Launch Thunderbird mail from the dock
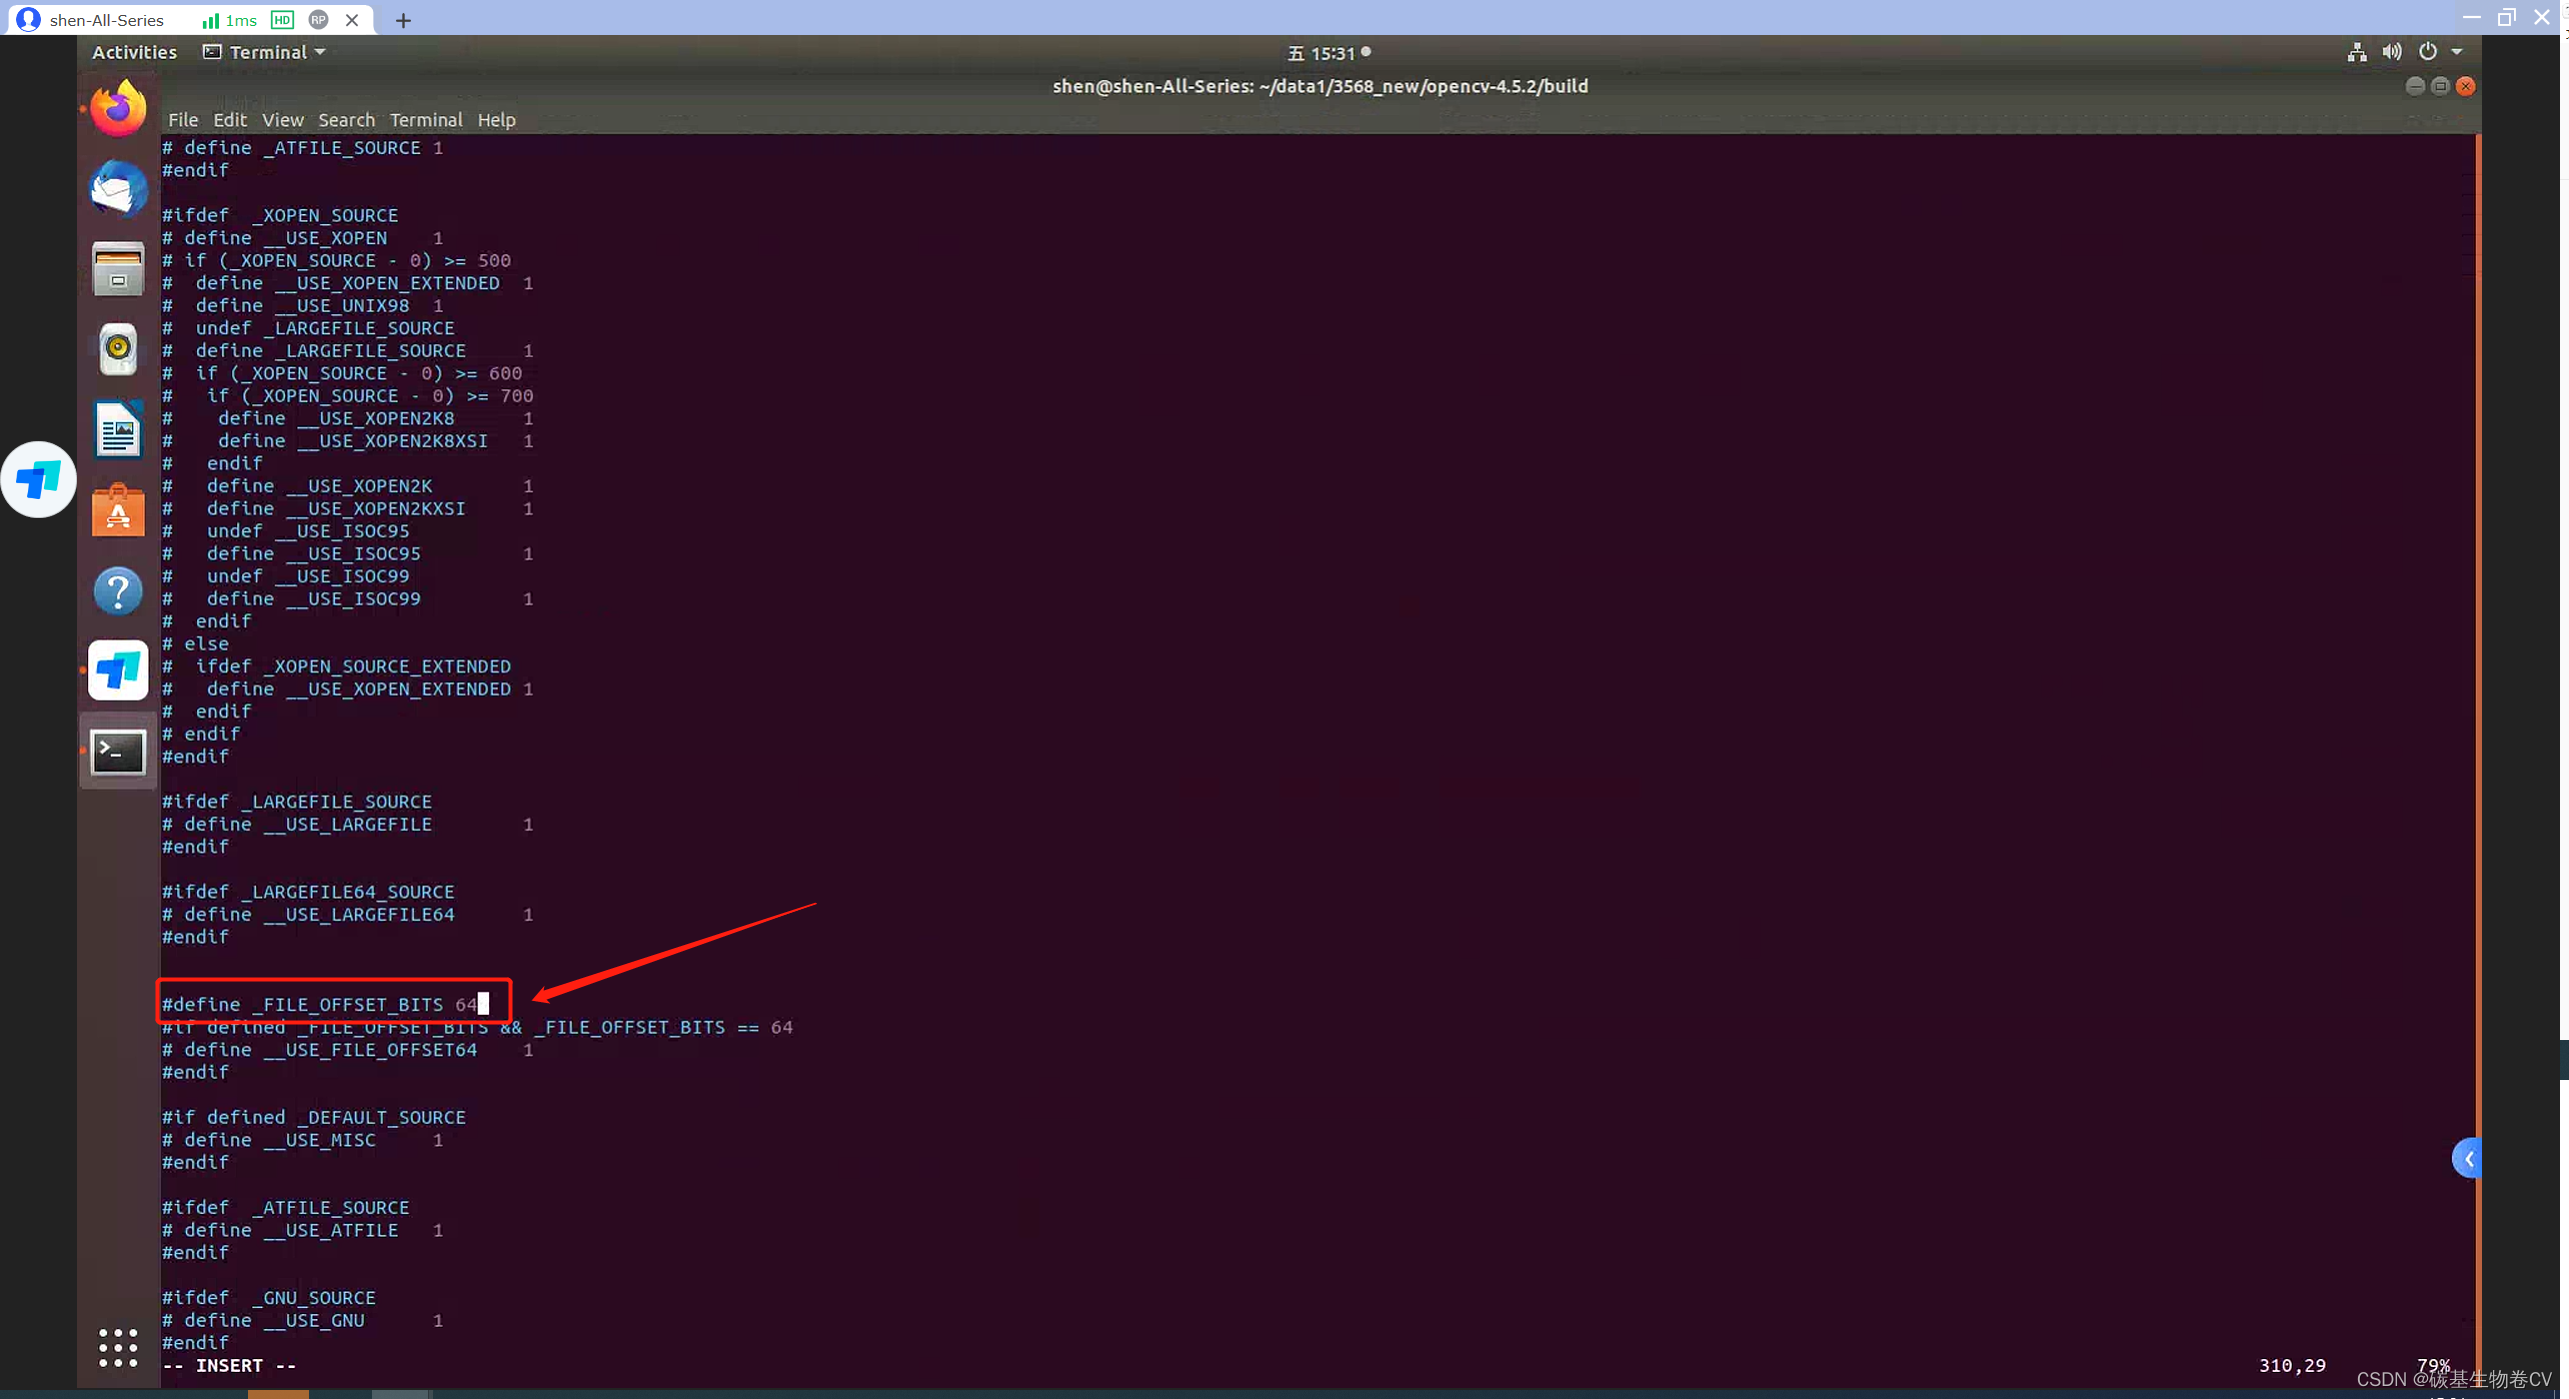Screen dimensions: 2569x1399 (x=118, y=188)
